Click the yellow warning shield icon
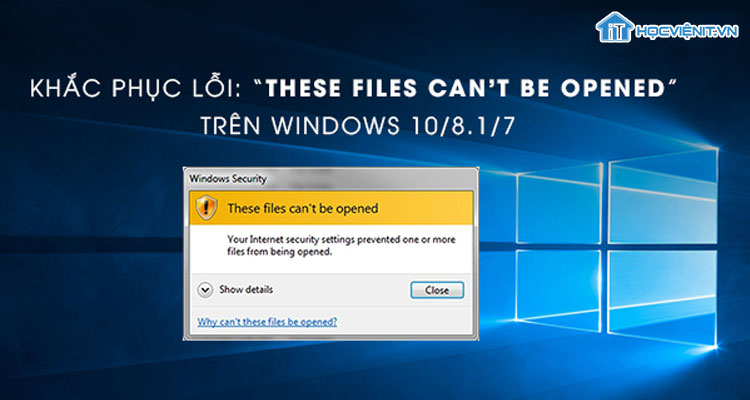This screenshot has height=400, width=750. [x=207, y=208]
